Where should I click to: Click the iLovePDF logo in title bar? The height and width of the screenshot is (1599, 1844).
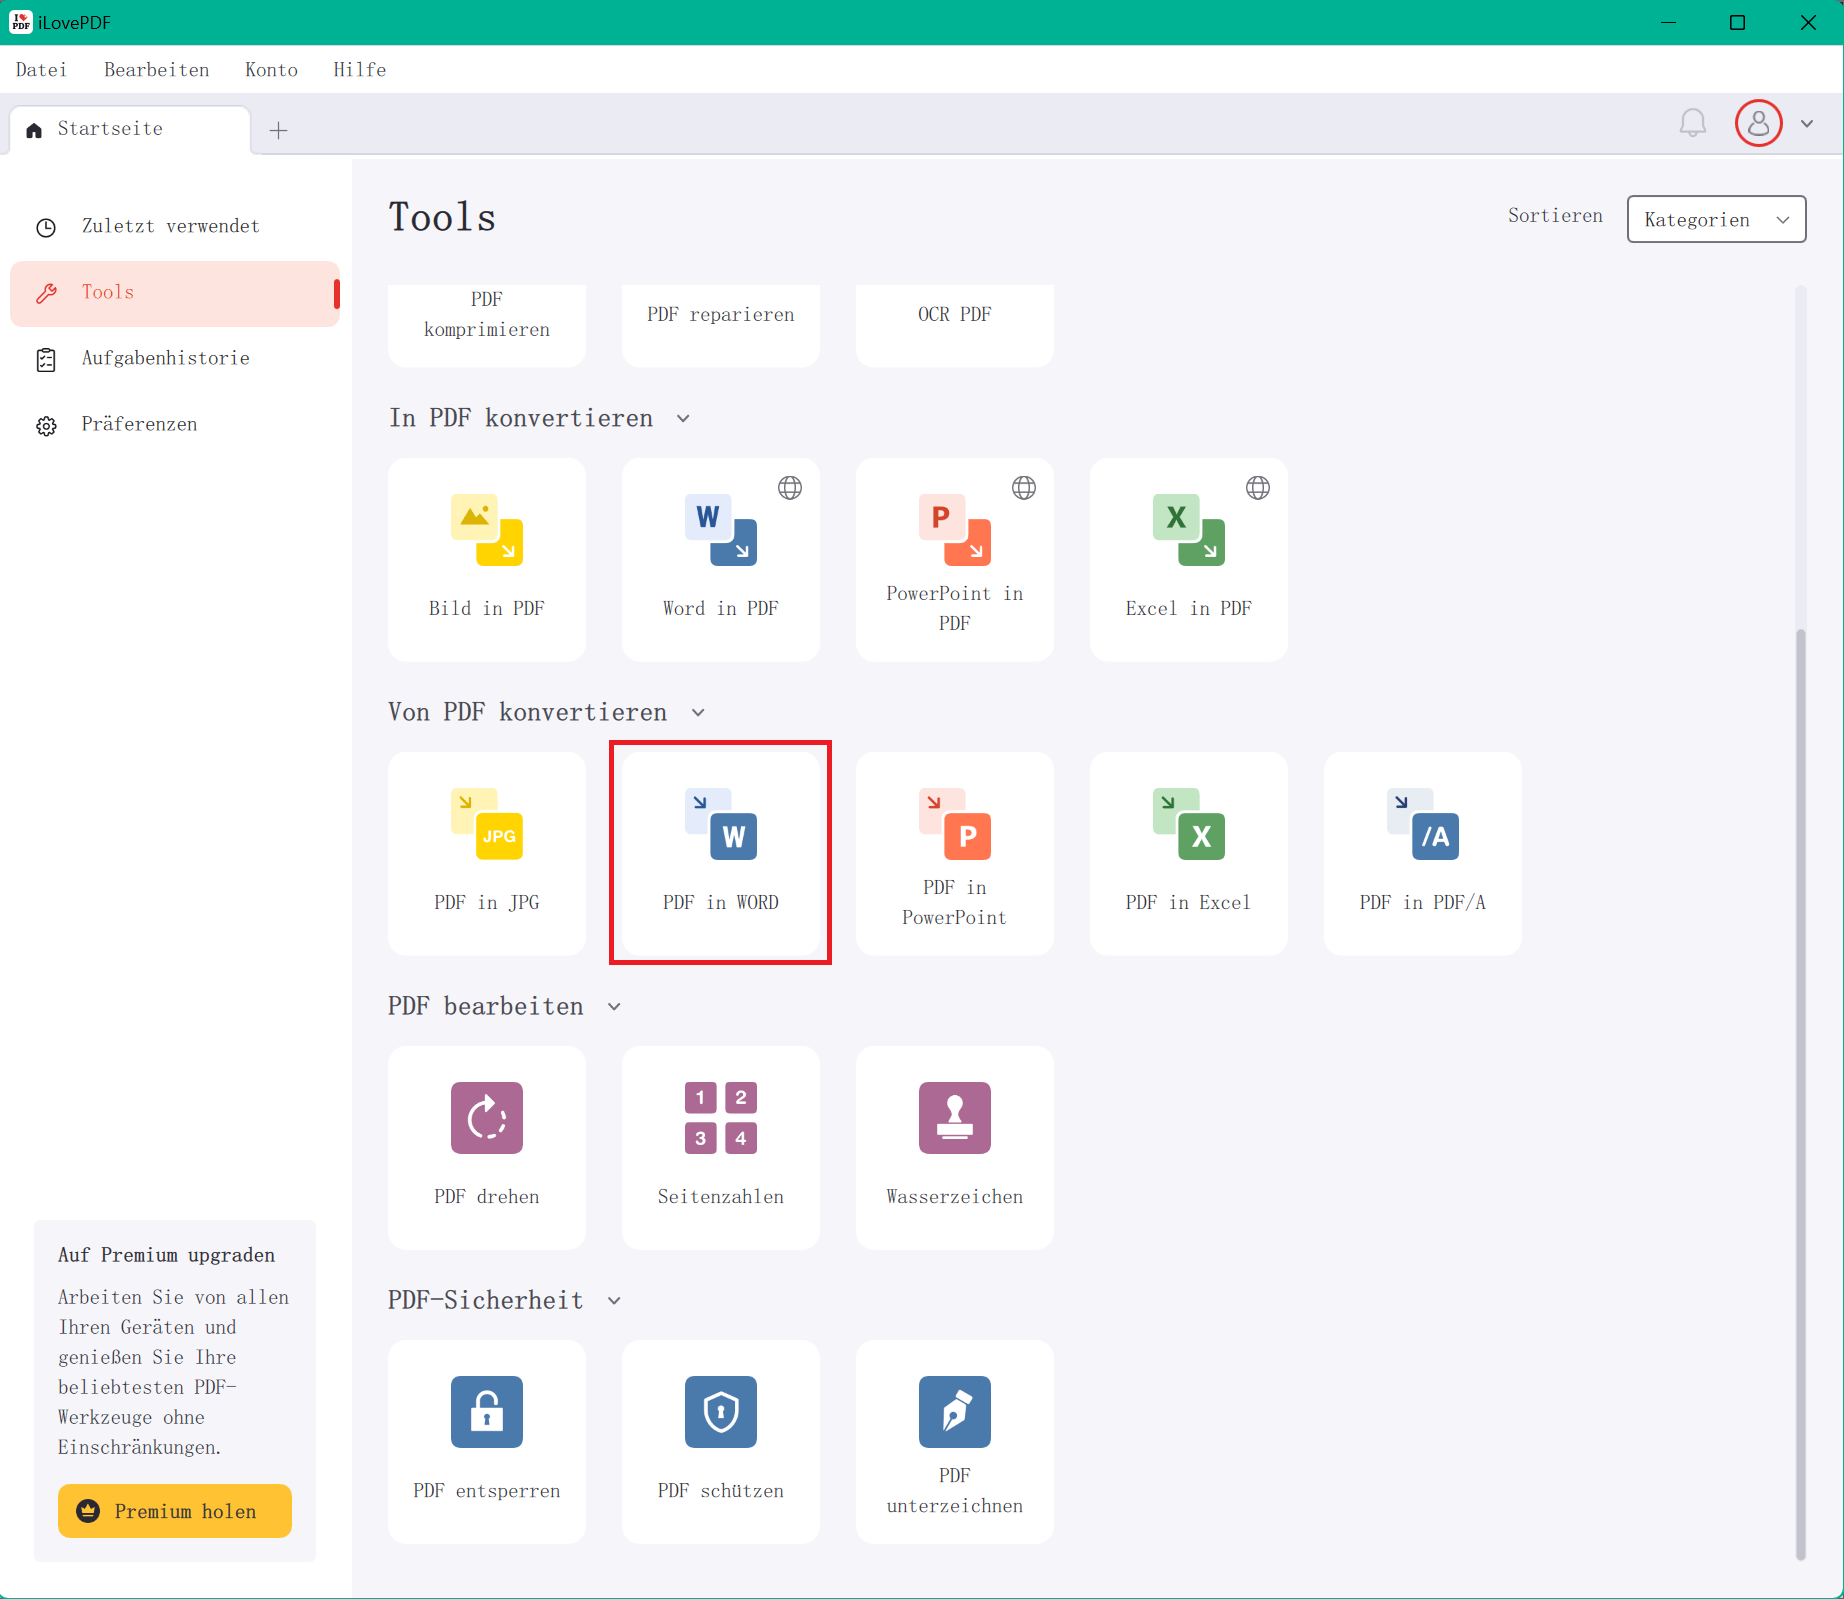(21, 22)
